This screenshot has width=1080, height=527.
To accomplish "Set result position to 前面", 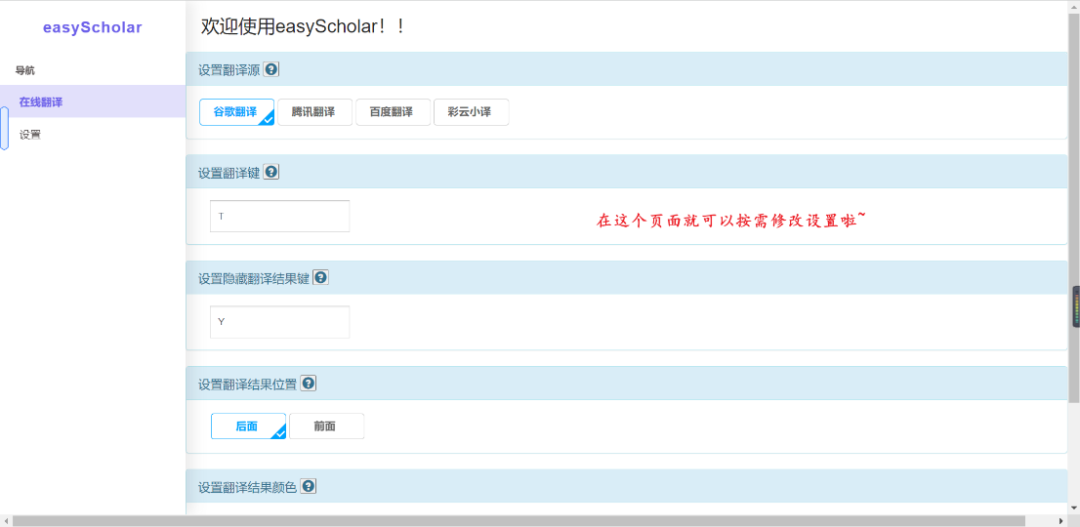I will click(x=326, y=426).
